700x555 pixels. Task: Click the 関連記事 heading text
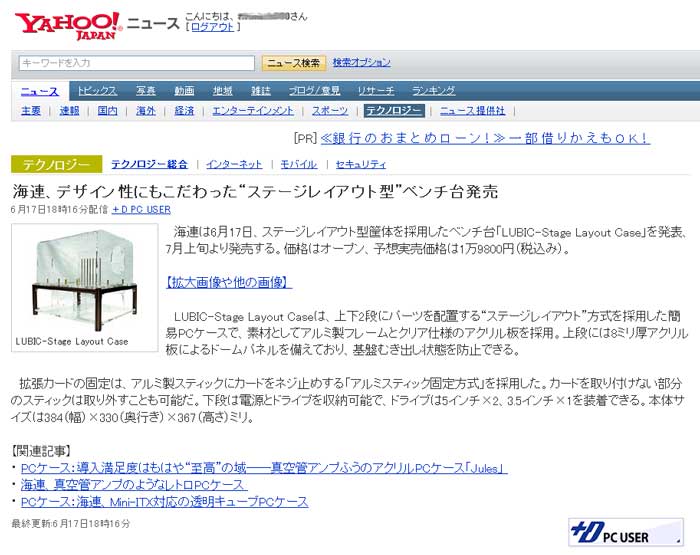pyautogui.click(x=41, y=451)
